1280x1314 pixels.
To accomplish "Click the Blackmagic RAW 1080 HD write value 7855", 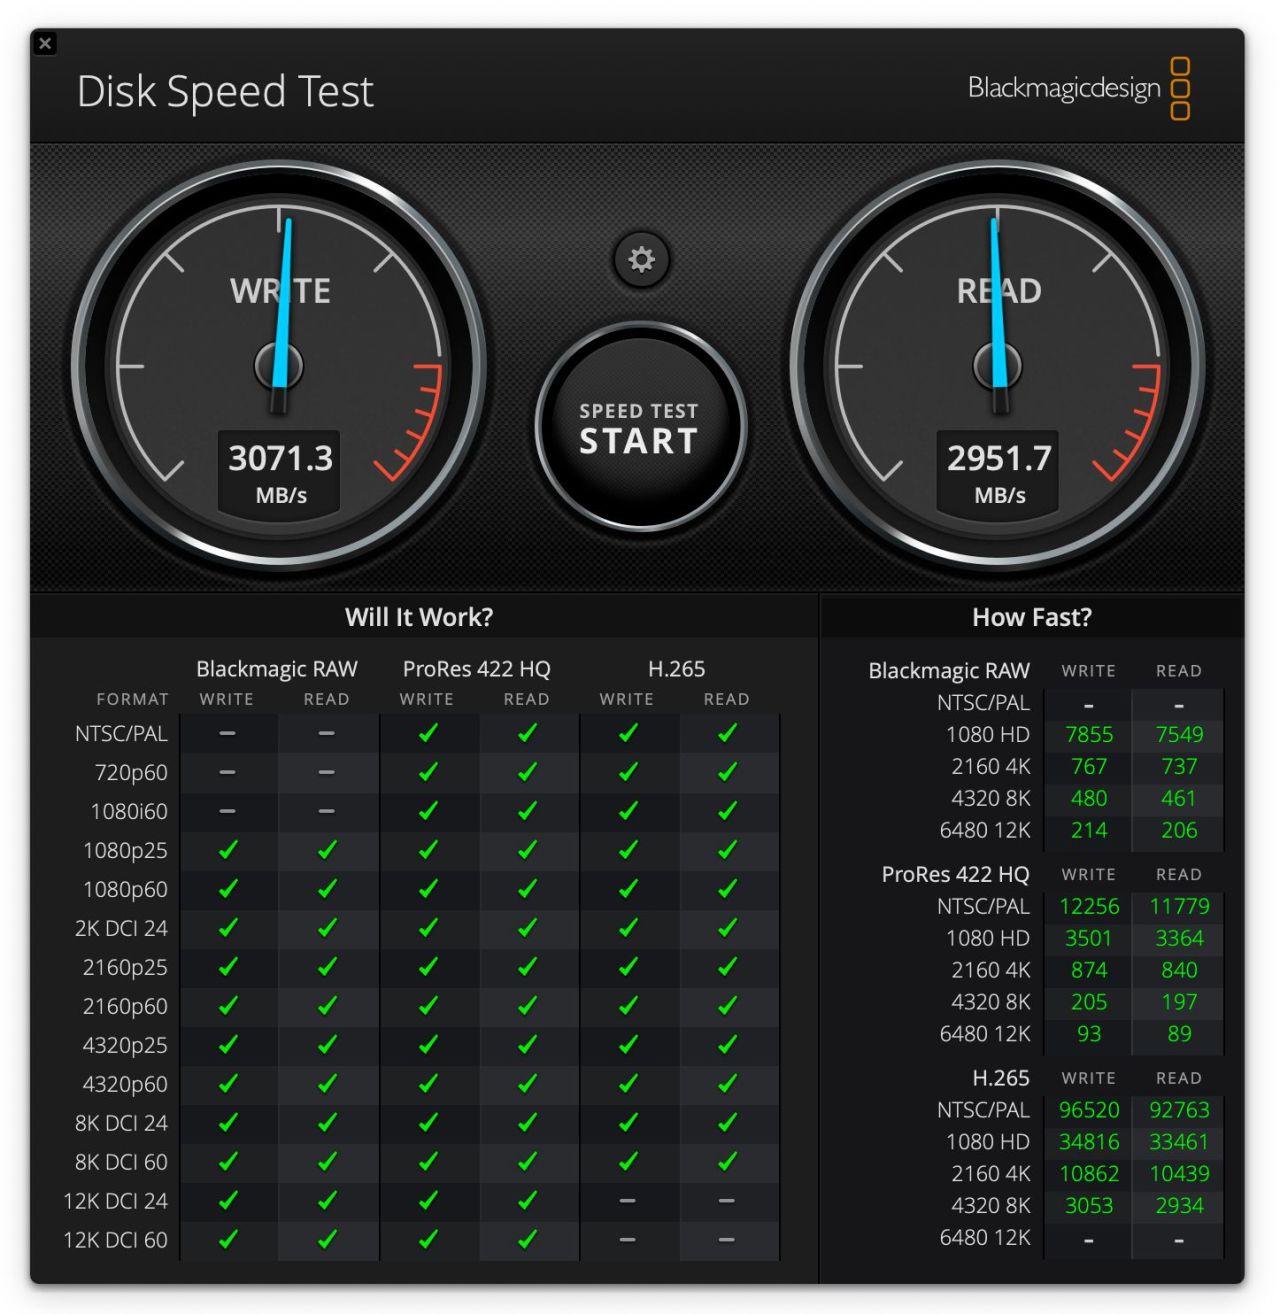I will pos(1089,735).
